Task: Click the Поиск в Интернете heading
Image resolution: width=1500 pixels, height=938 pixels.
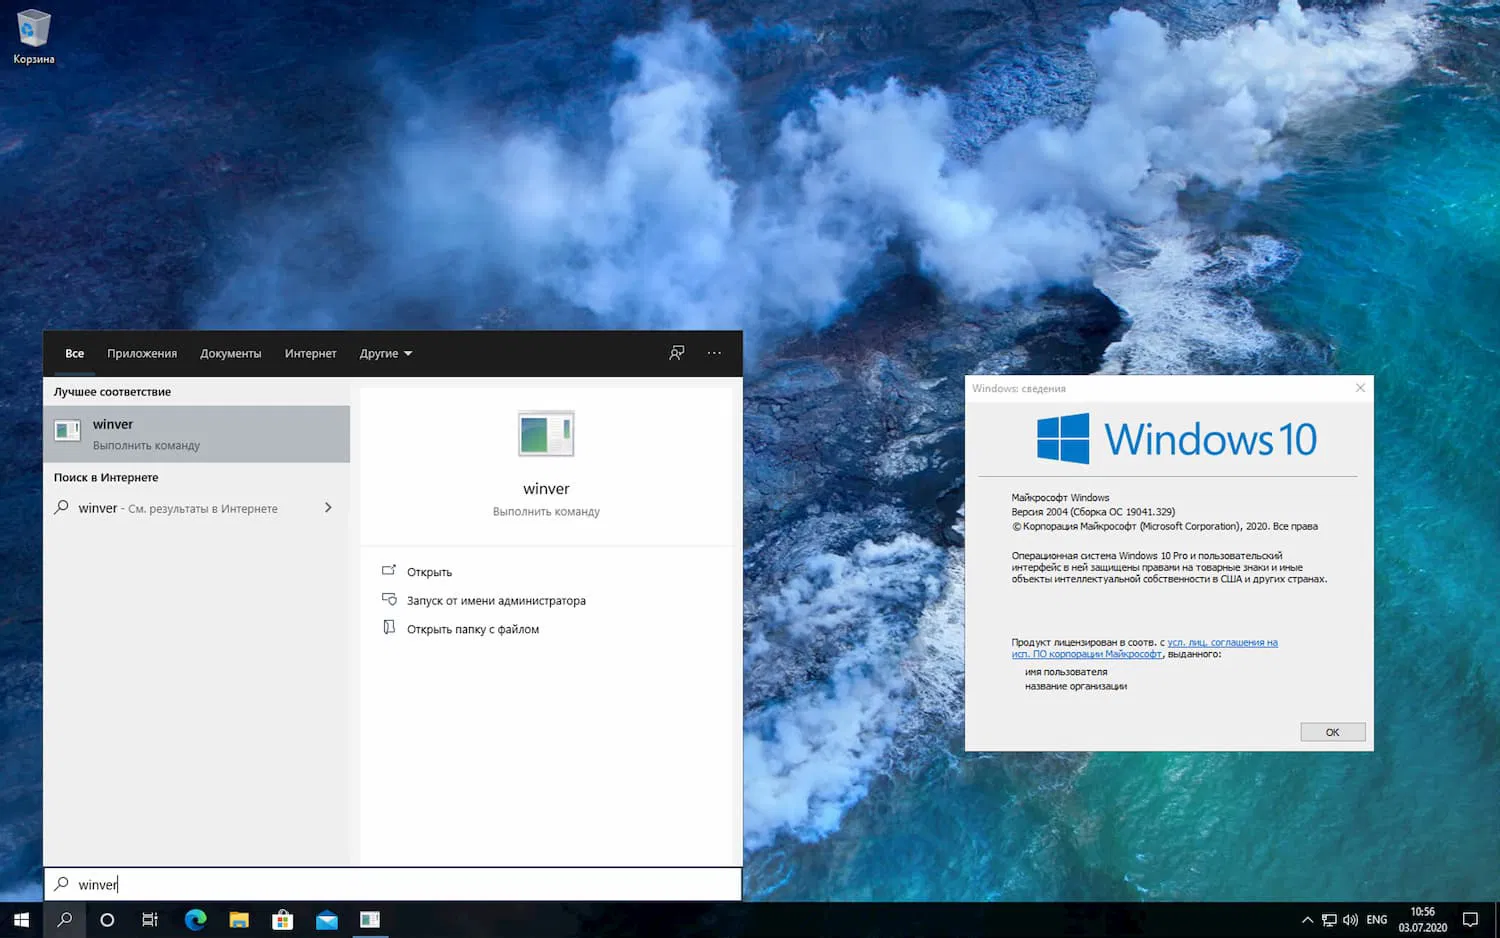Action: [x=106, y=478]
